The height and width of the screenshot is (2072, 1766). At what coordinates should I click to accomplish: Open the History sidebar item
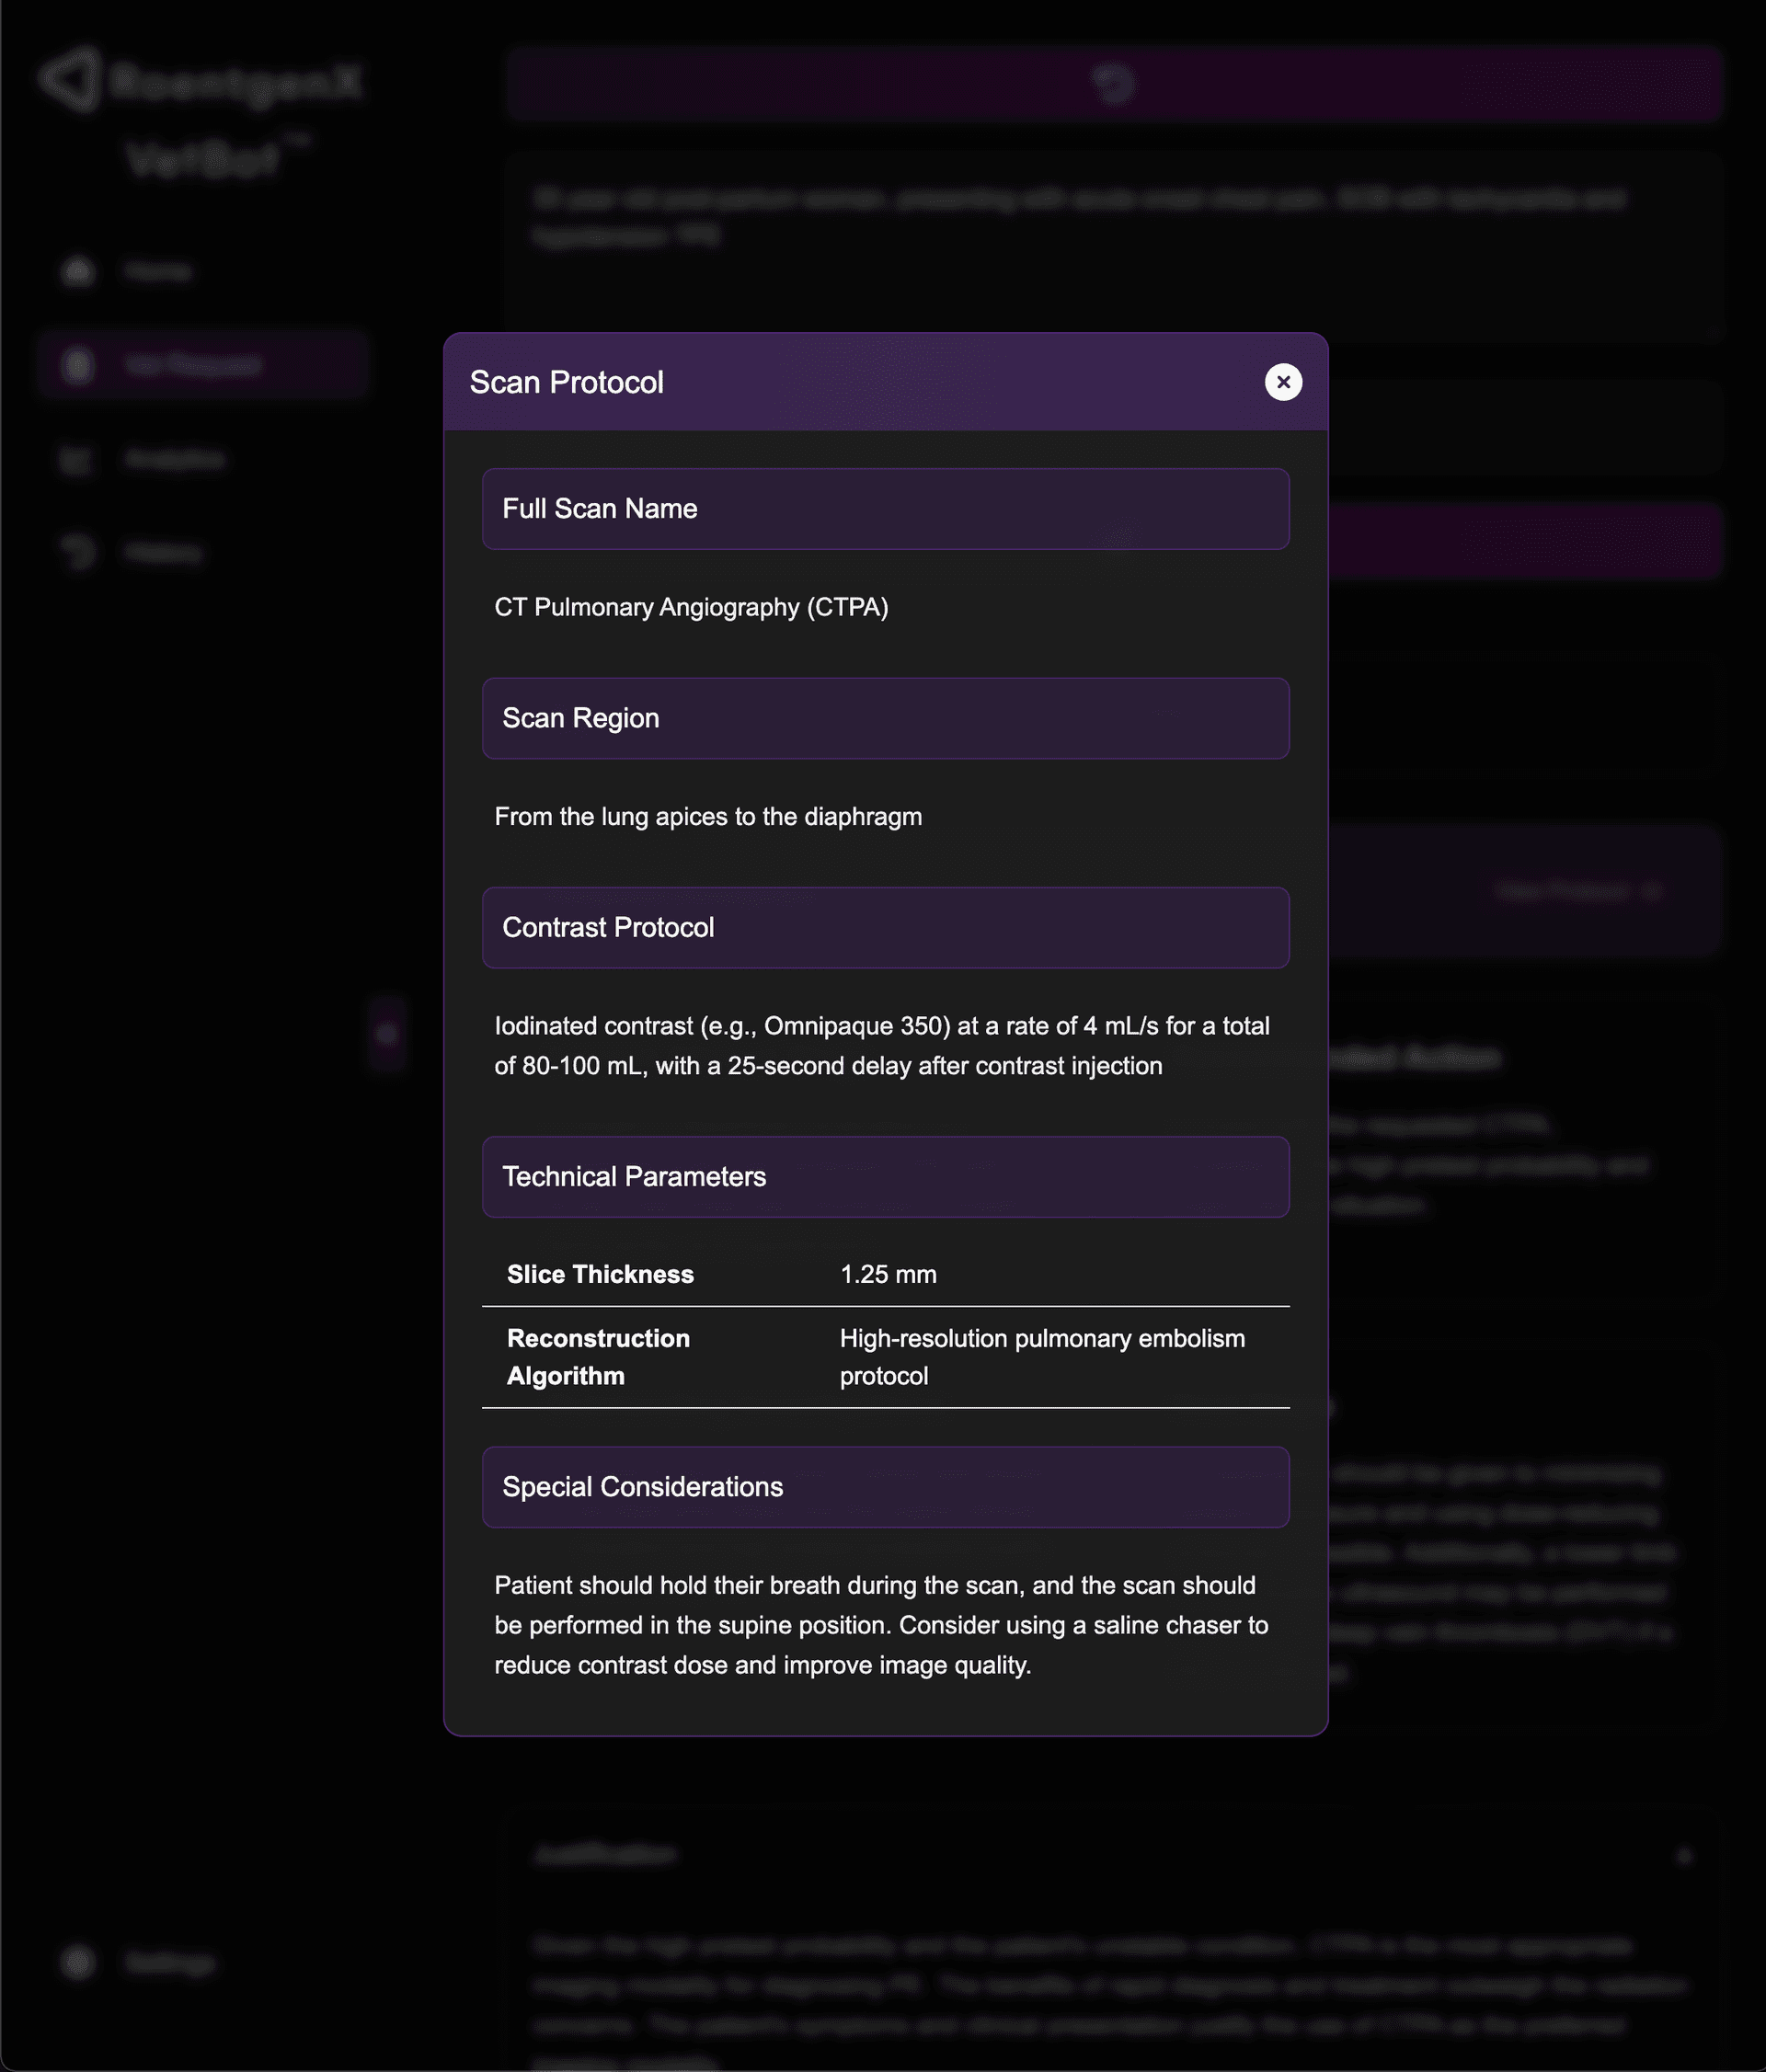click(x=163, y=552)
